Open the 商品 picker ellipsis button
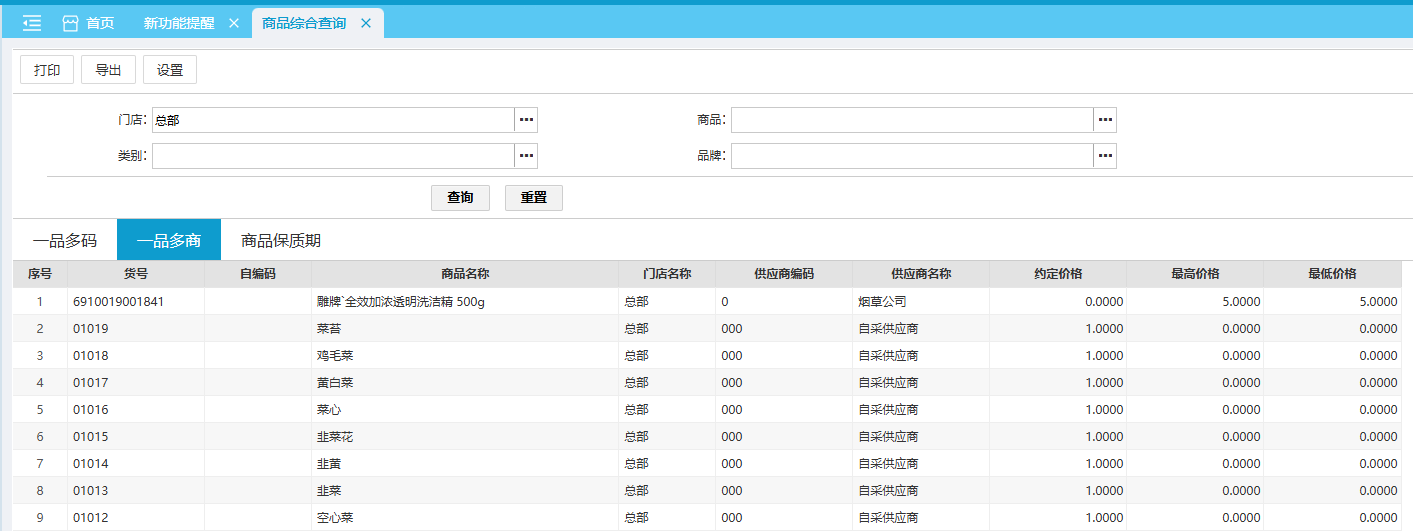Viewport: 1413px width, 531px height. (1105, 120)
